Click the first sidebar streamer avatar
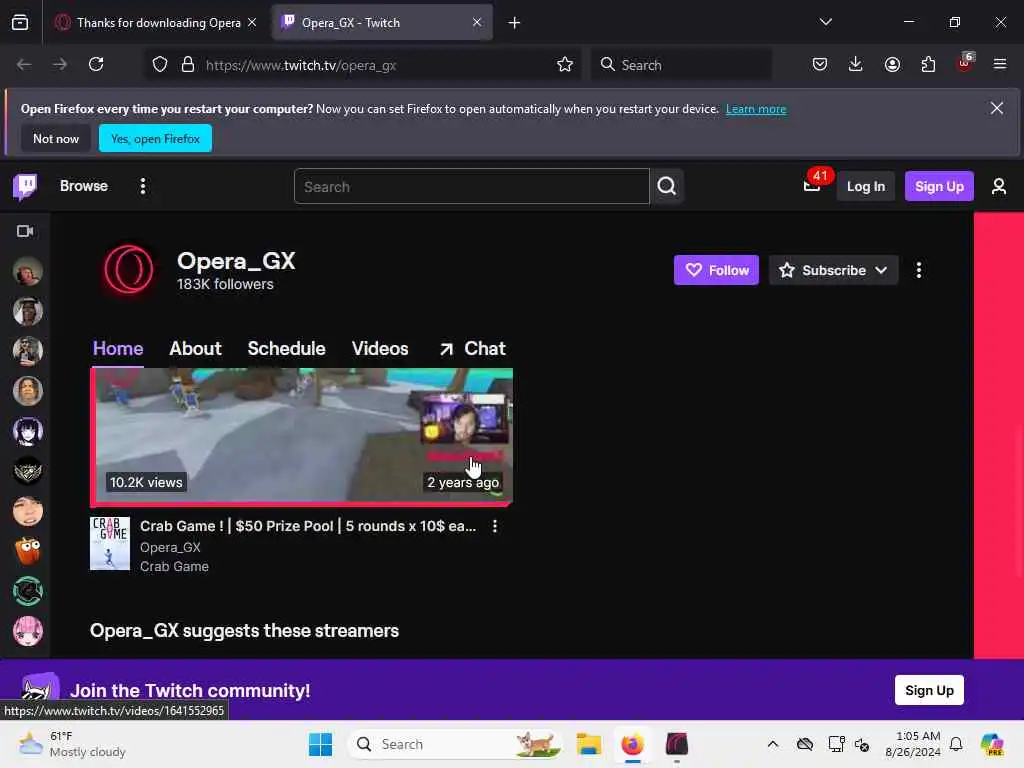 27,272
